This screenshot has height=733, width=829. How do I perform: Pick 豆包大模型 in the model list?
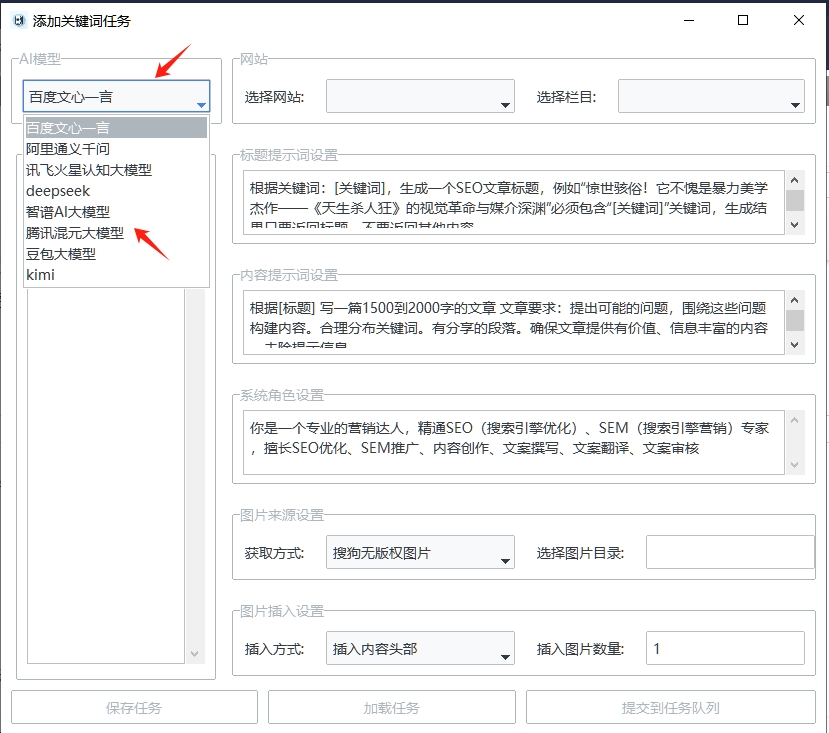(x=116, y=254)
